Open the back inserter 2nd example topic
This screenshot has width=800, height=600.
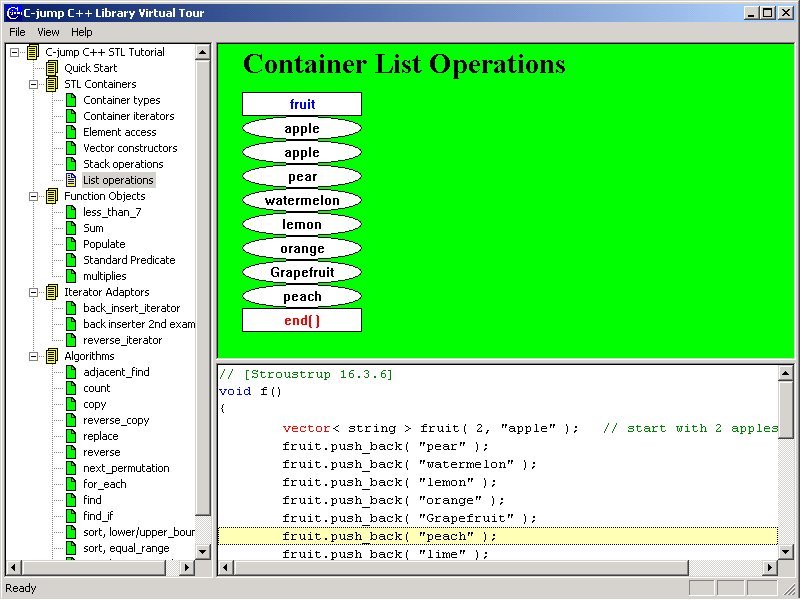[x=139, y=324]
